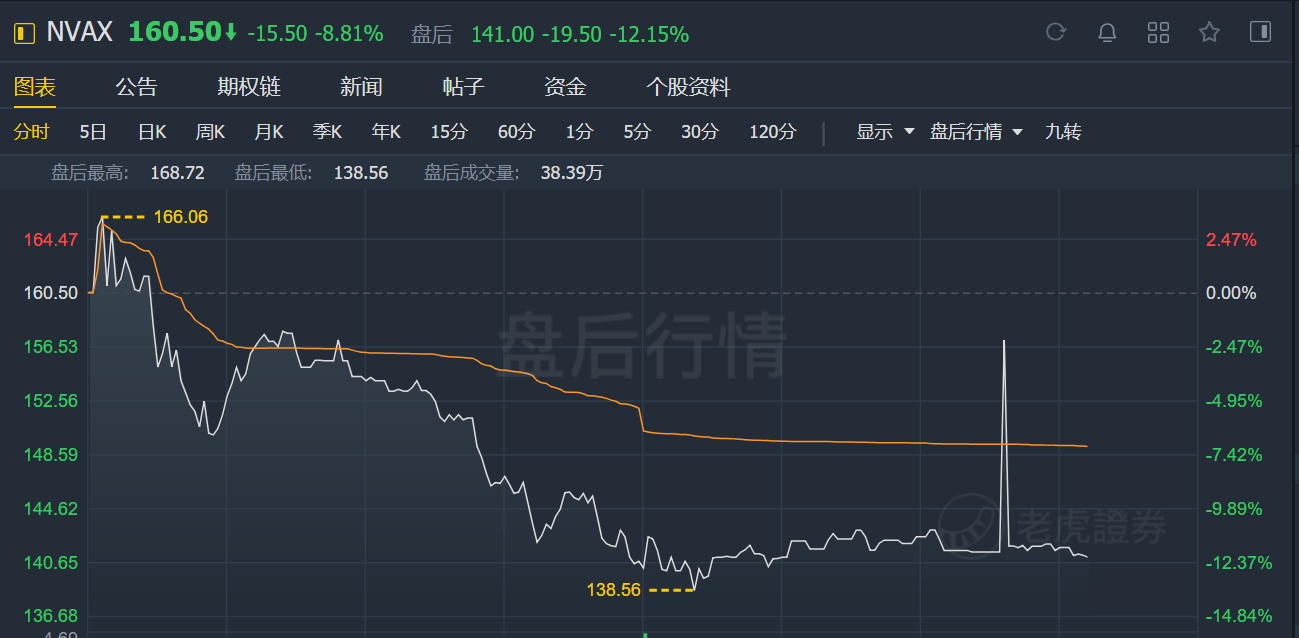Select the 1分 chart interval
This screenshot has width=1299, height=638.
pyautogui.click(x=579, y=132)
